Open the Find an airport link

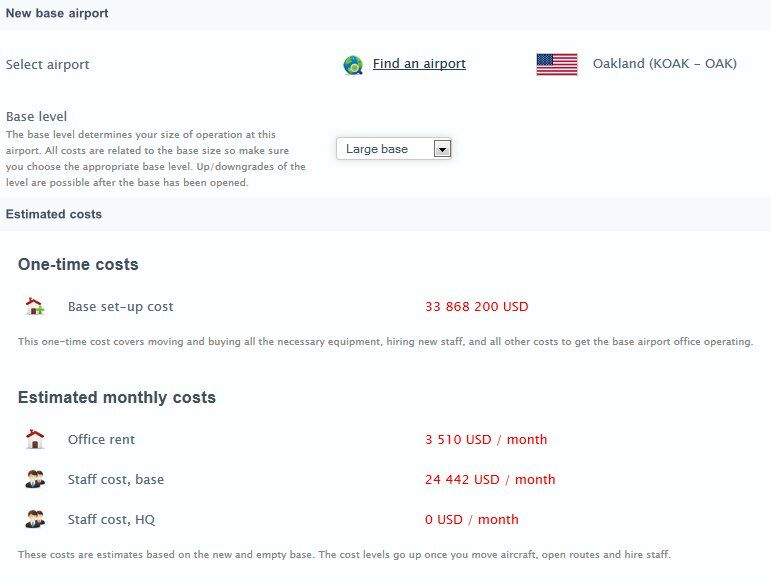coord(419,64)
